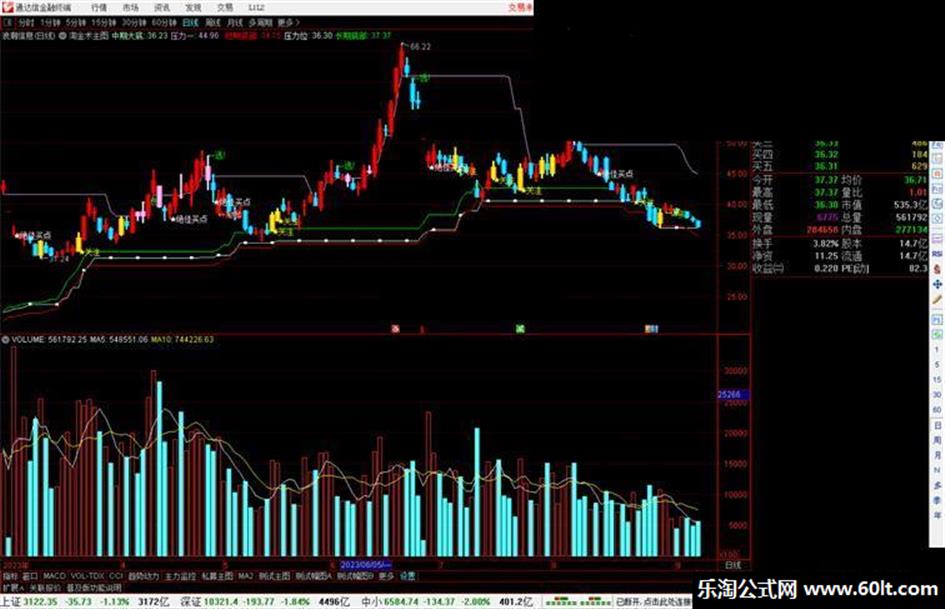Click the small red marker icon on chart baseline

pos(395,329)
